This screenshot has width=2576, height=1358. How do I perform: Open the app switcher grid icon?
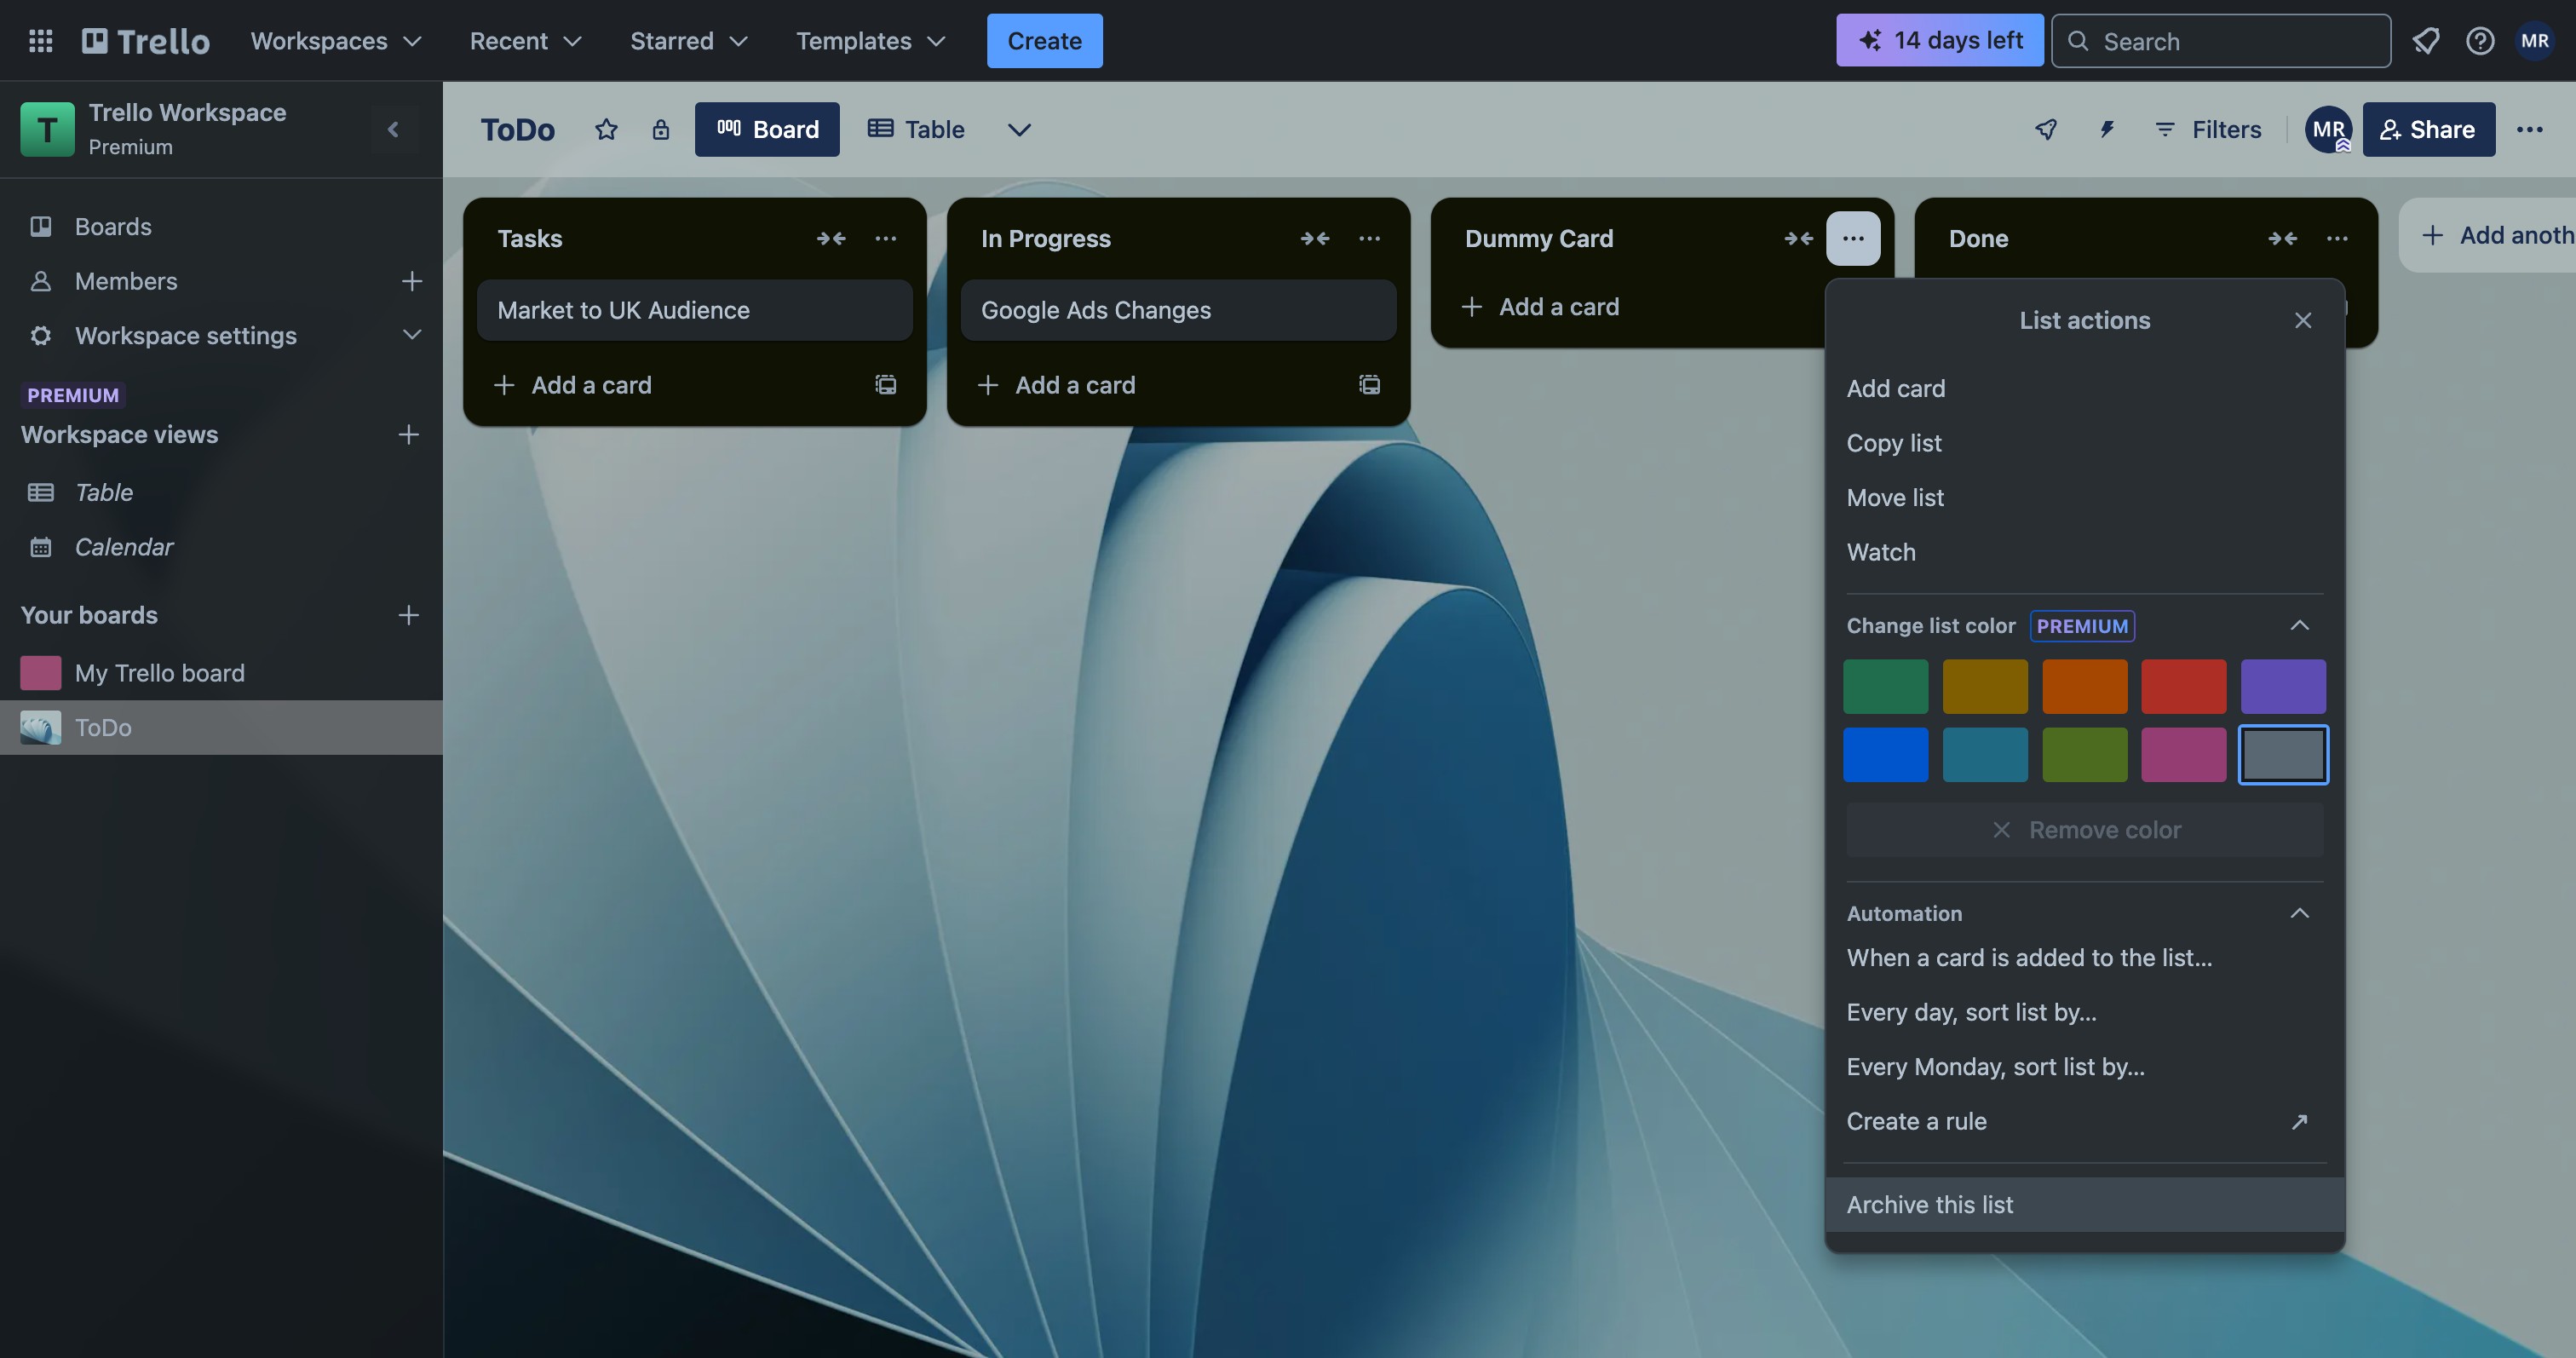pyautogui.click(x=40, y=41)
